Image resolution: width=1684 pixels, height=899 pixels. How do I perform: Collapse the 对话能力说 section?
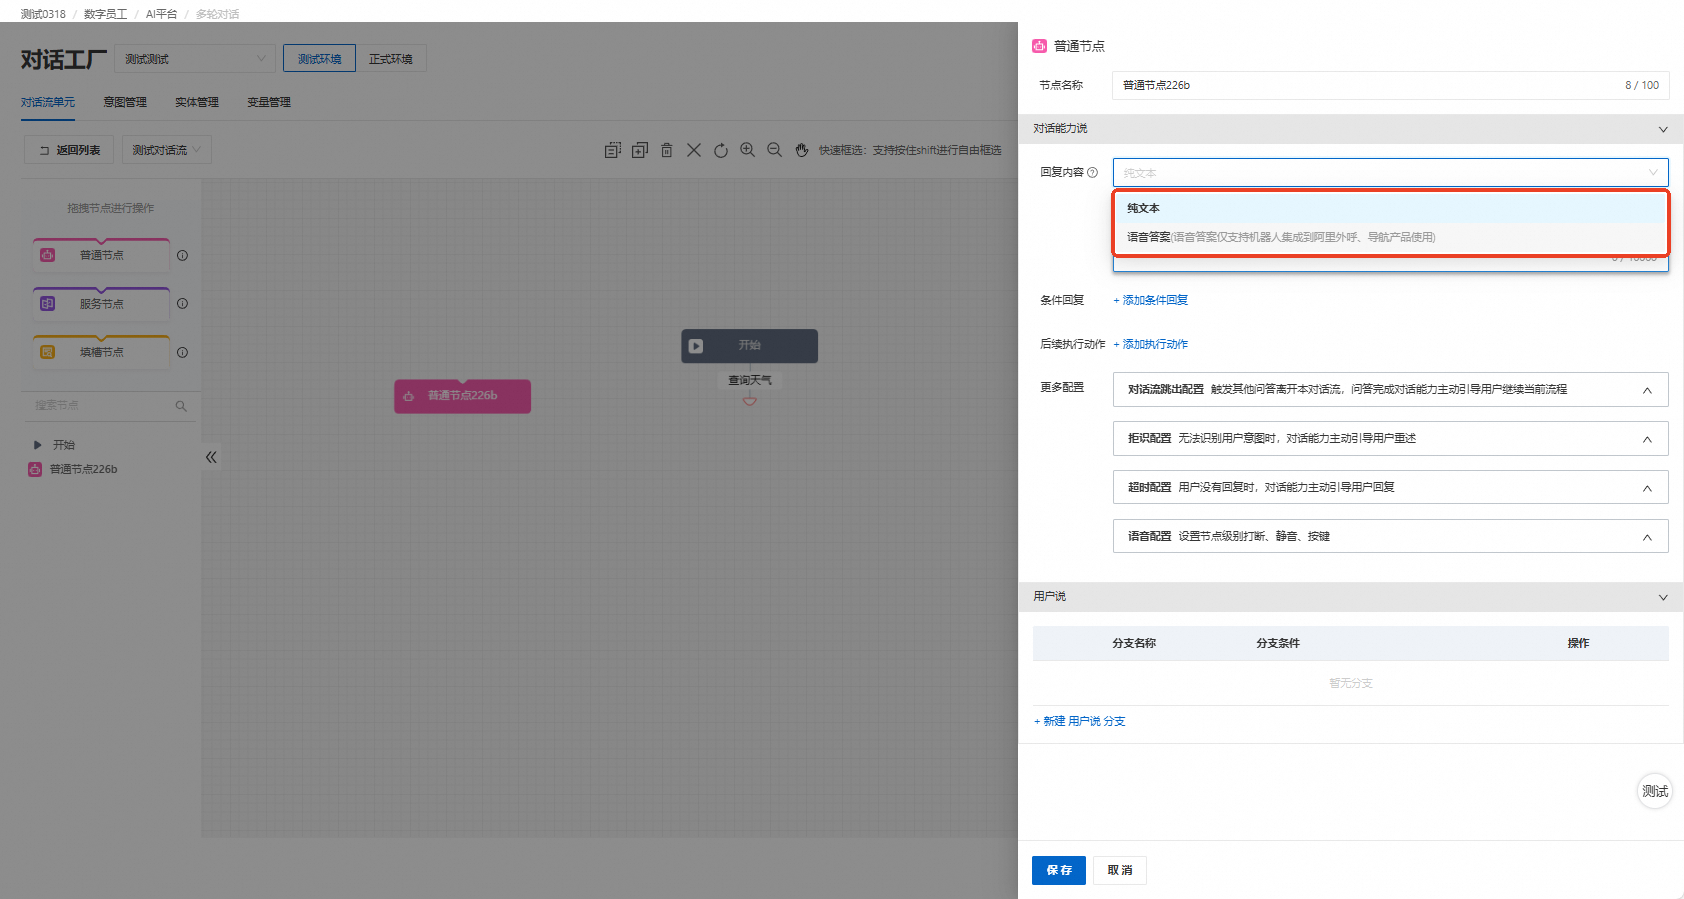click(1663, 129)
